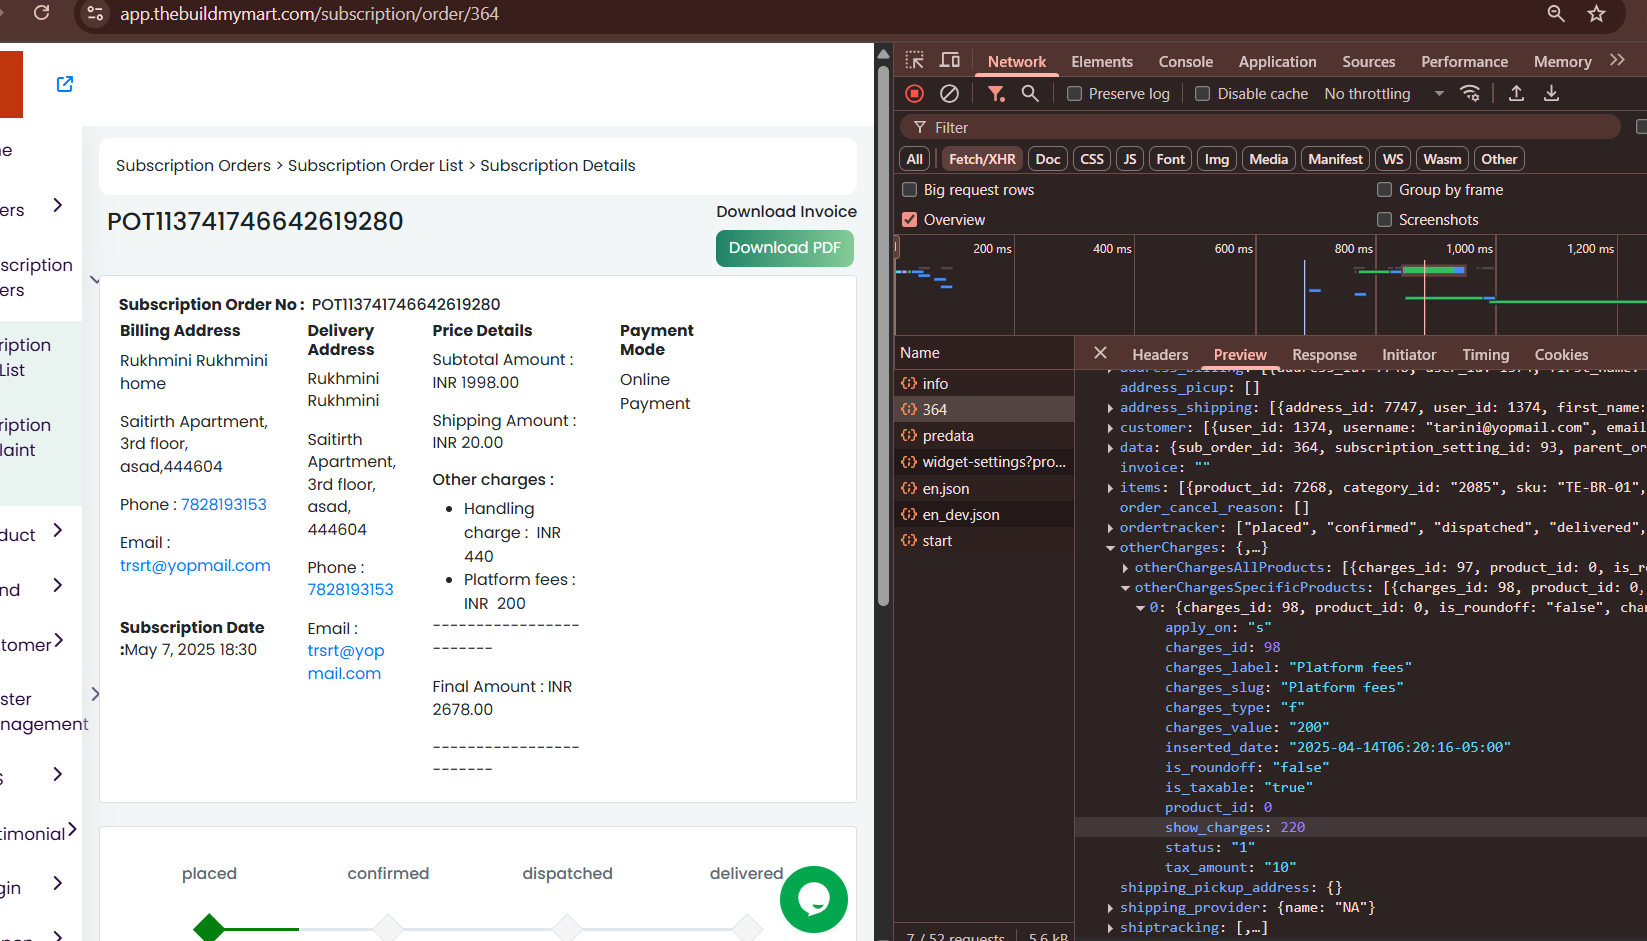The image size is (1647, 941).
Task: Reload the page with browser refresh icon
Action: (x=41, y=13)
